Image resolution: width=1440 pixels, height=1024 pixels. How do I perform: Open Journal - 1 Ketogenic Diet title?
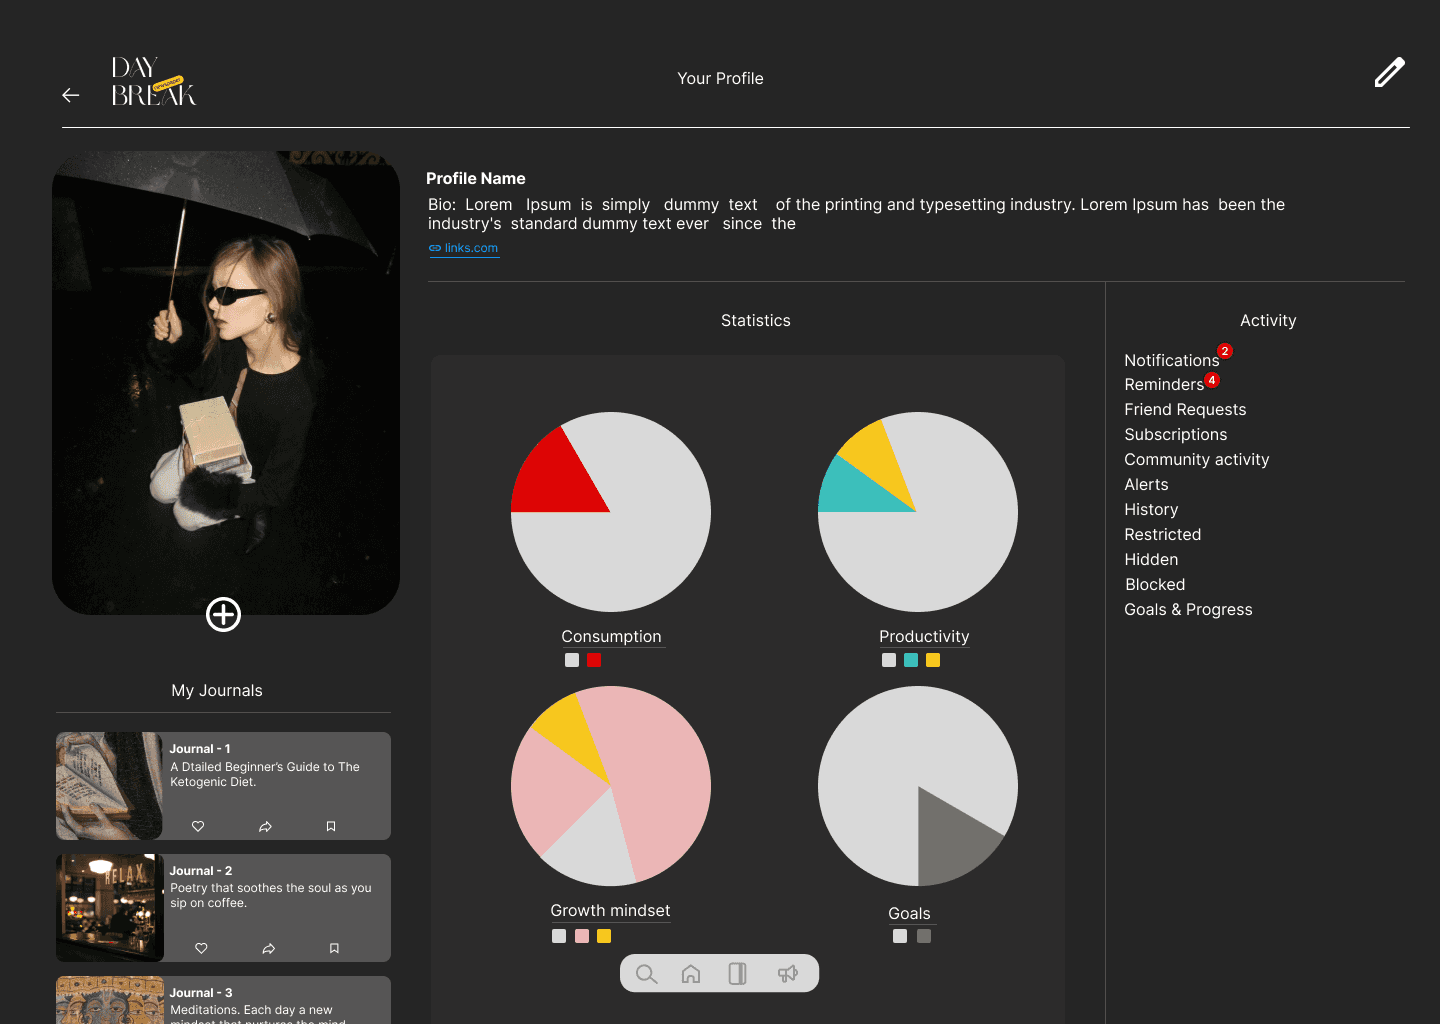[x=265, y=774]
